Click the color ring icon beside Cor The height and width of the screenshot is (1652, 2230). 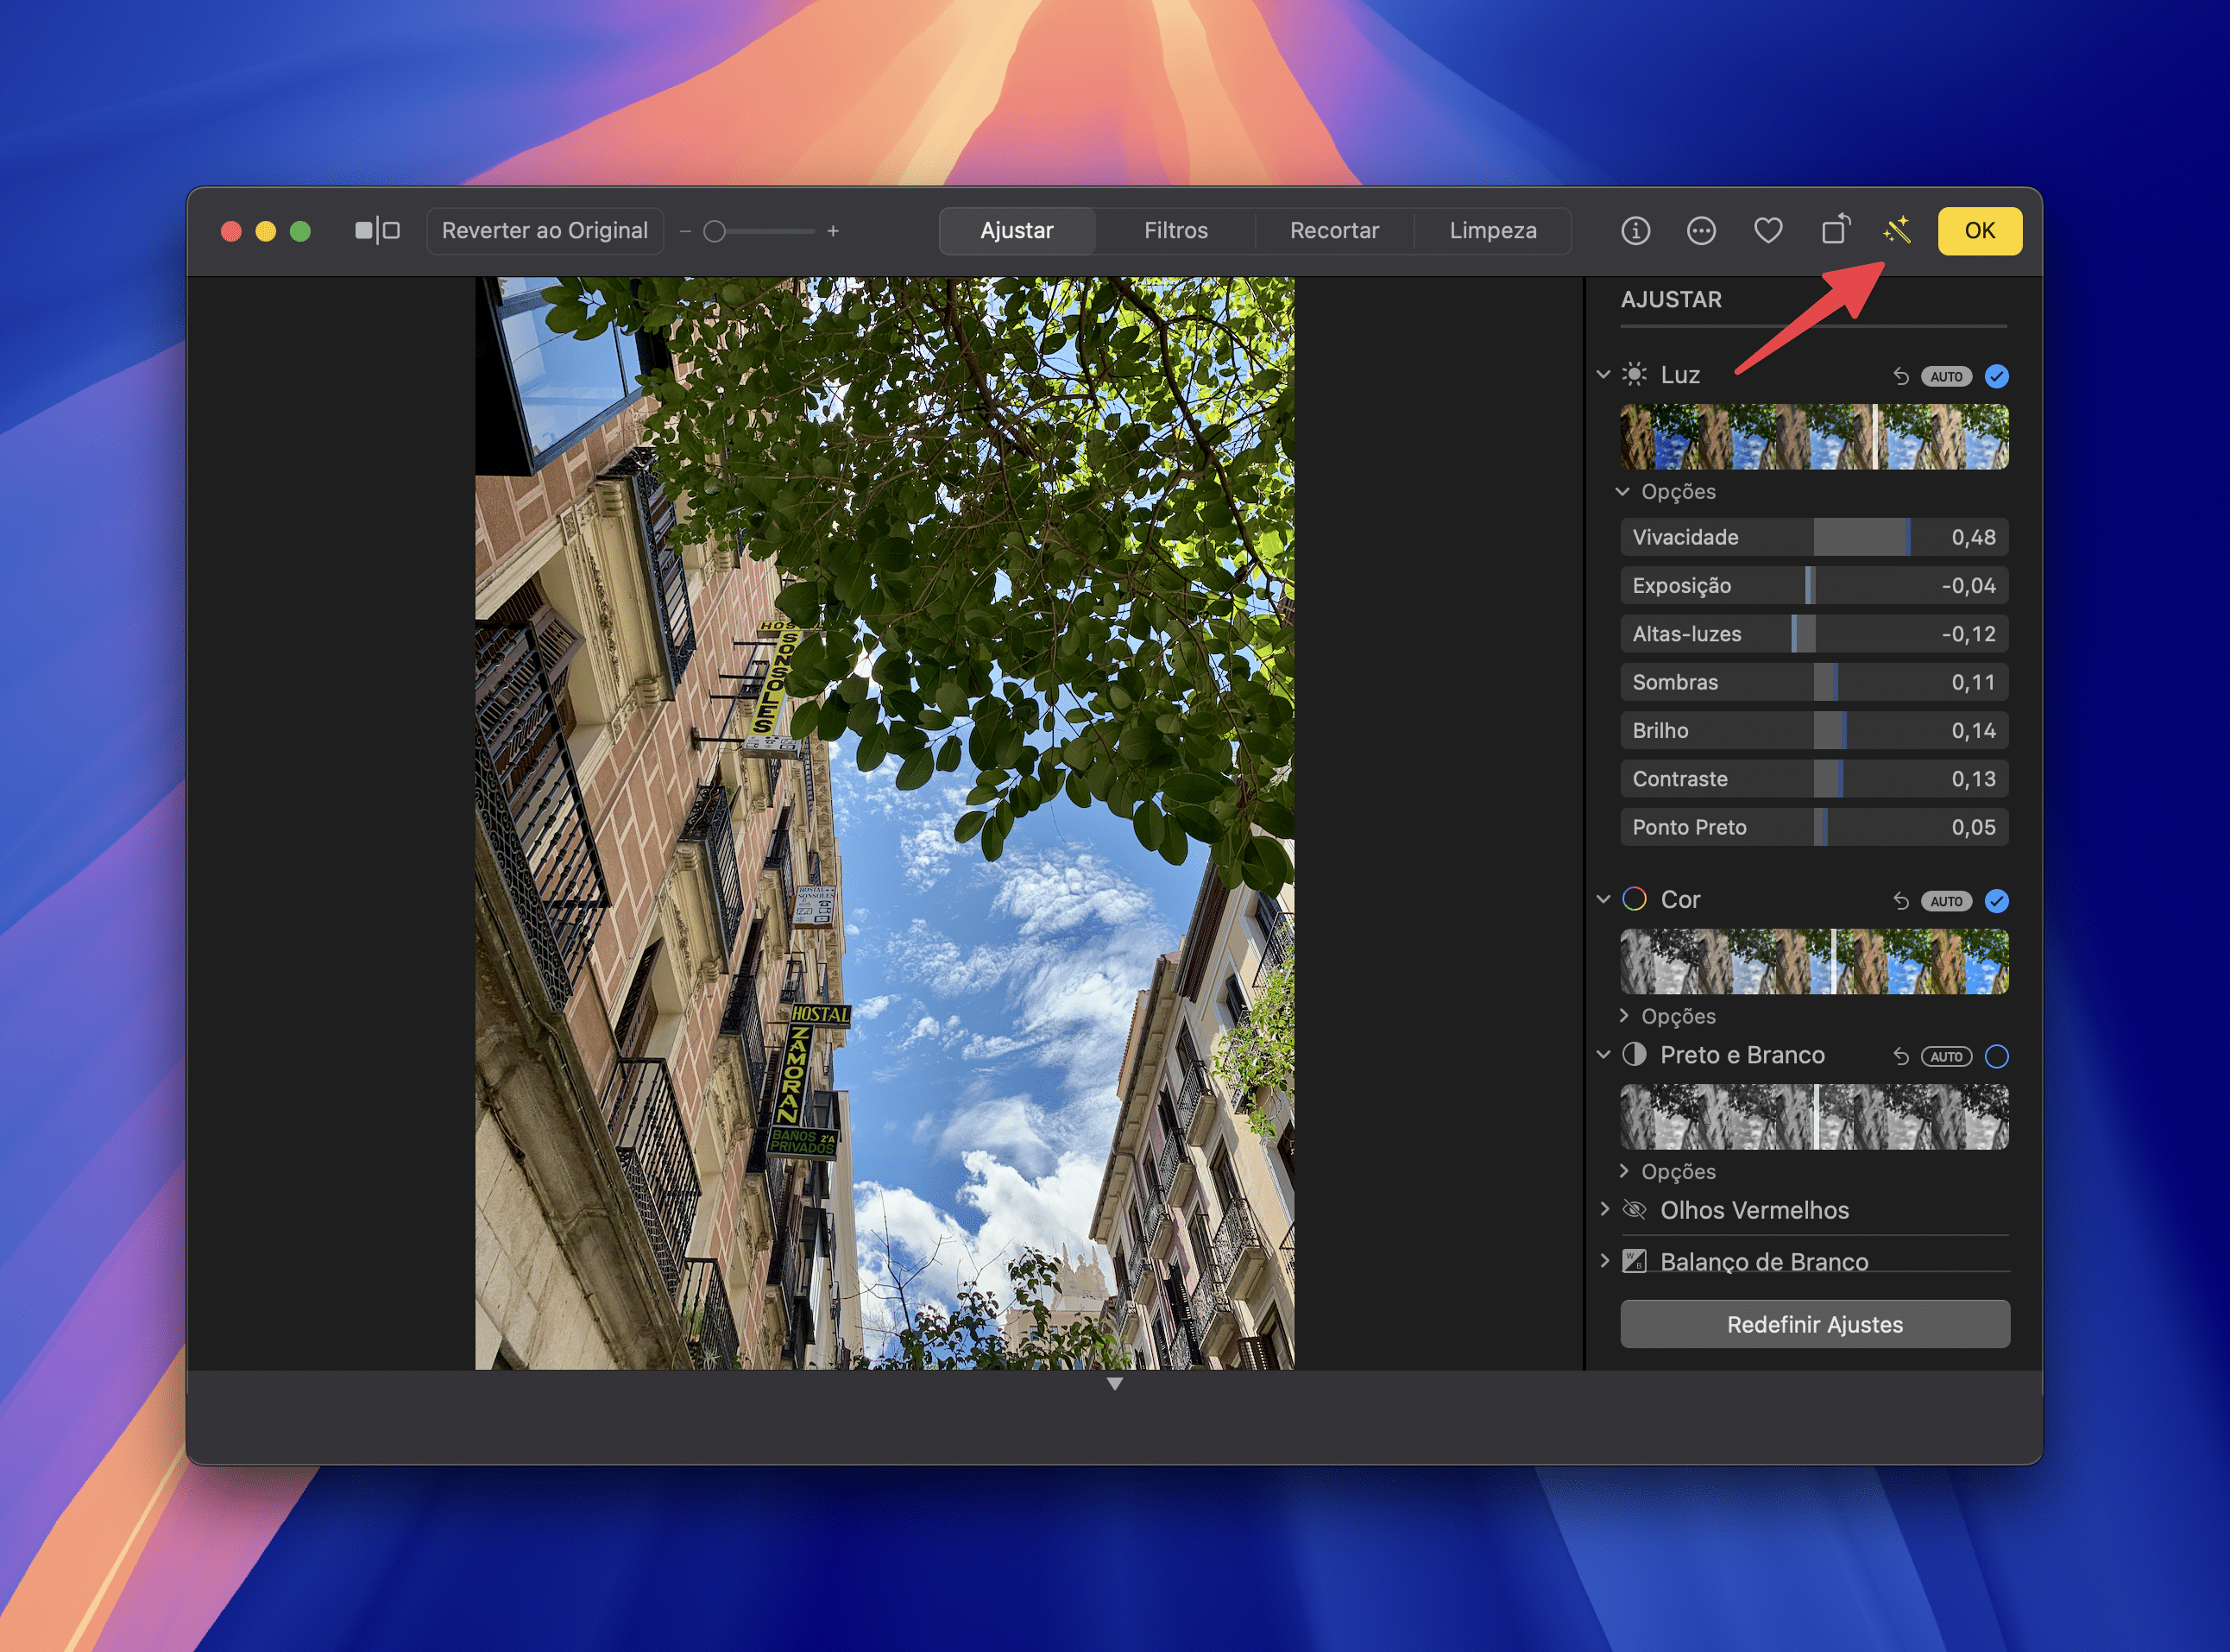1634,899
